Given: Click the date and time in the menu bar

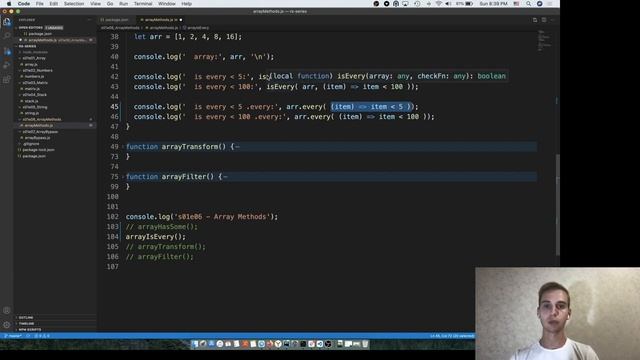Looking at the screenshot, I should [x=493, y=4].
